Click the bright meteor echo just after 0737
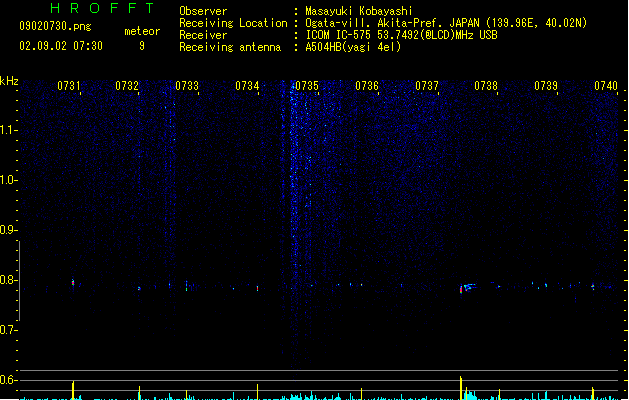The height and width of the screenshot is (400, 629). click(467, 288)
